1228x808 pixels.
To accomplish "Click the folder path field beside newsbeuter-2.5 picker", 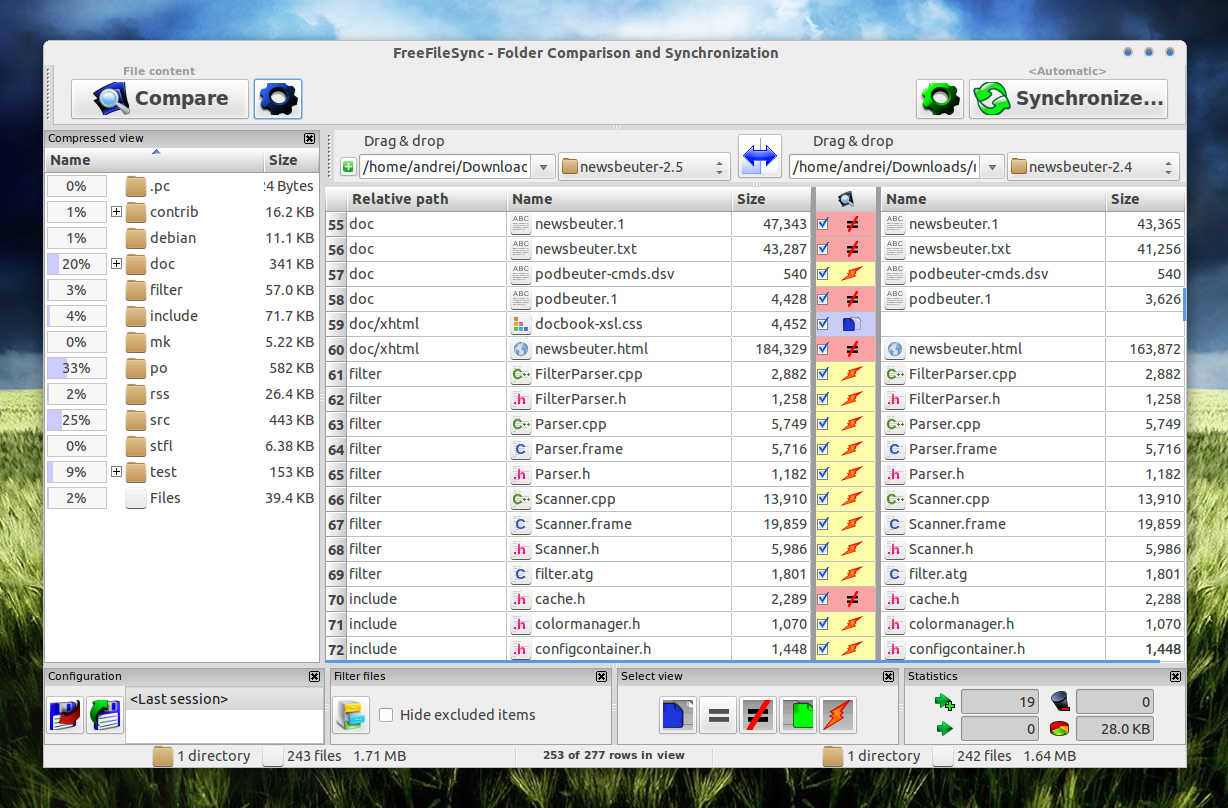I will click(445, 167).
